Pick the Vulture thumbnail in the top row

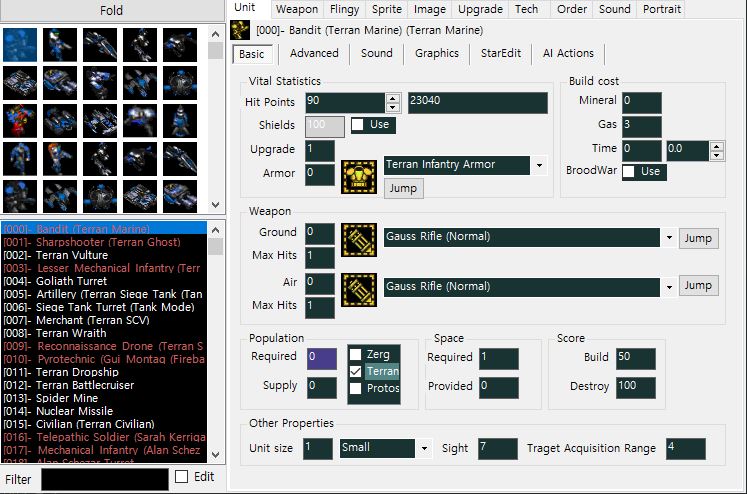click(x=100, y=45)
